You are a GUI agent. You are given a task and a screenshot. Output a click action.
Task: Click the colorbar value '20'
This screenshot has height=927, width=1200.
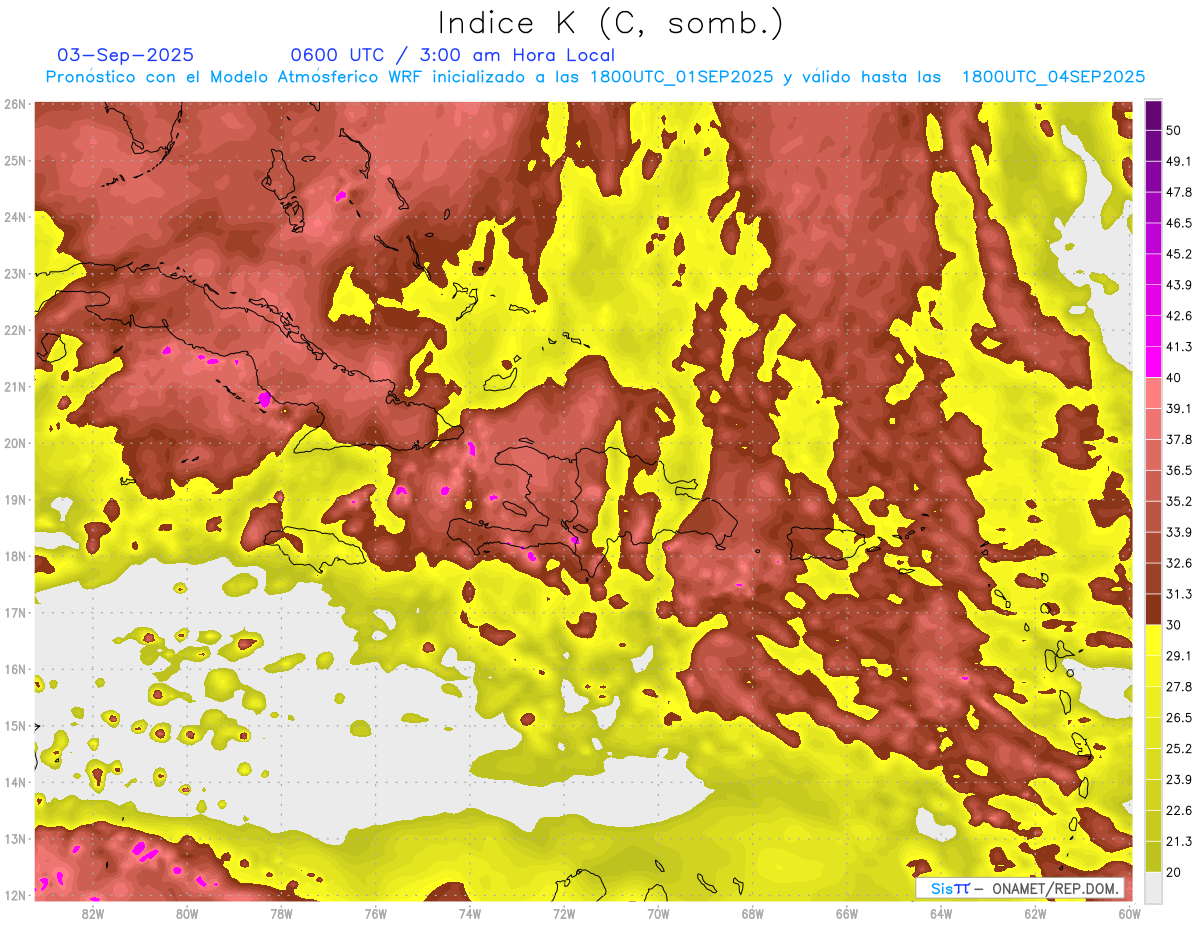coord(1173,873)
